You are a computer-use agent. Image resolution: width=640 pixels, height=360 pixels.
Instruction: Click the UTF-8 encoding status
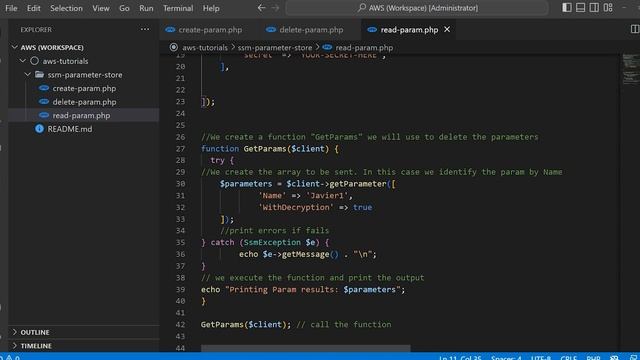[x=540, y=357]
